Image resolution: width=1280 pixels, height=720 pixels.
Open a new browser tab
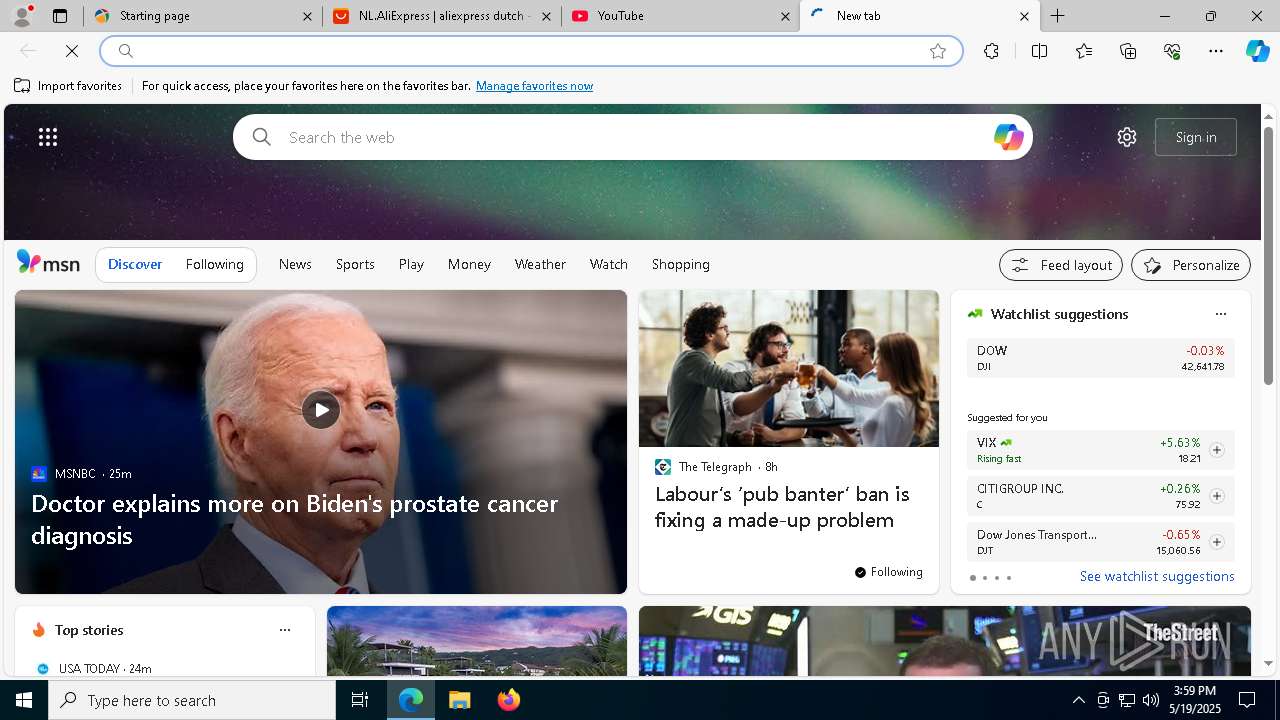(x=1057, y=16)
